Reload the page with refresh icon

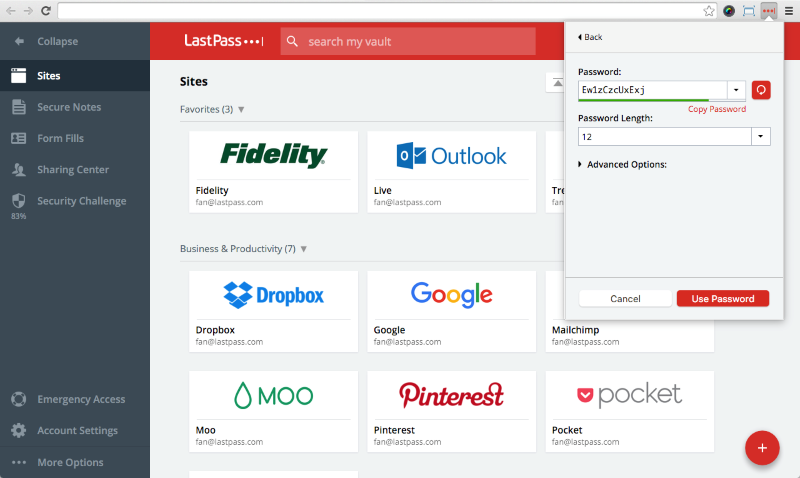pyautogui.click(x=46, y=11)
